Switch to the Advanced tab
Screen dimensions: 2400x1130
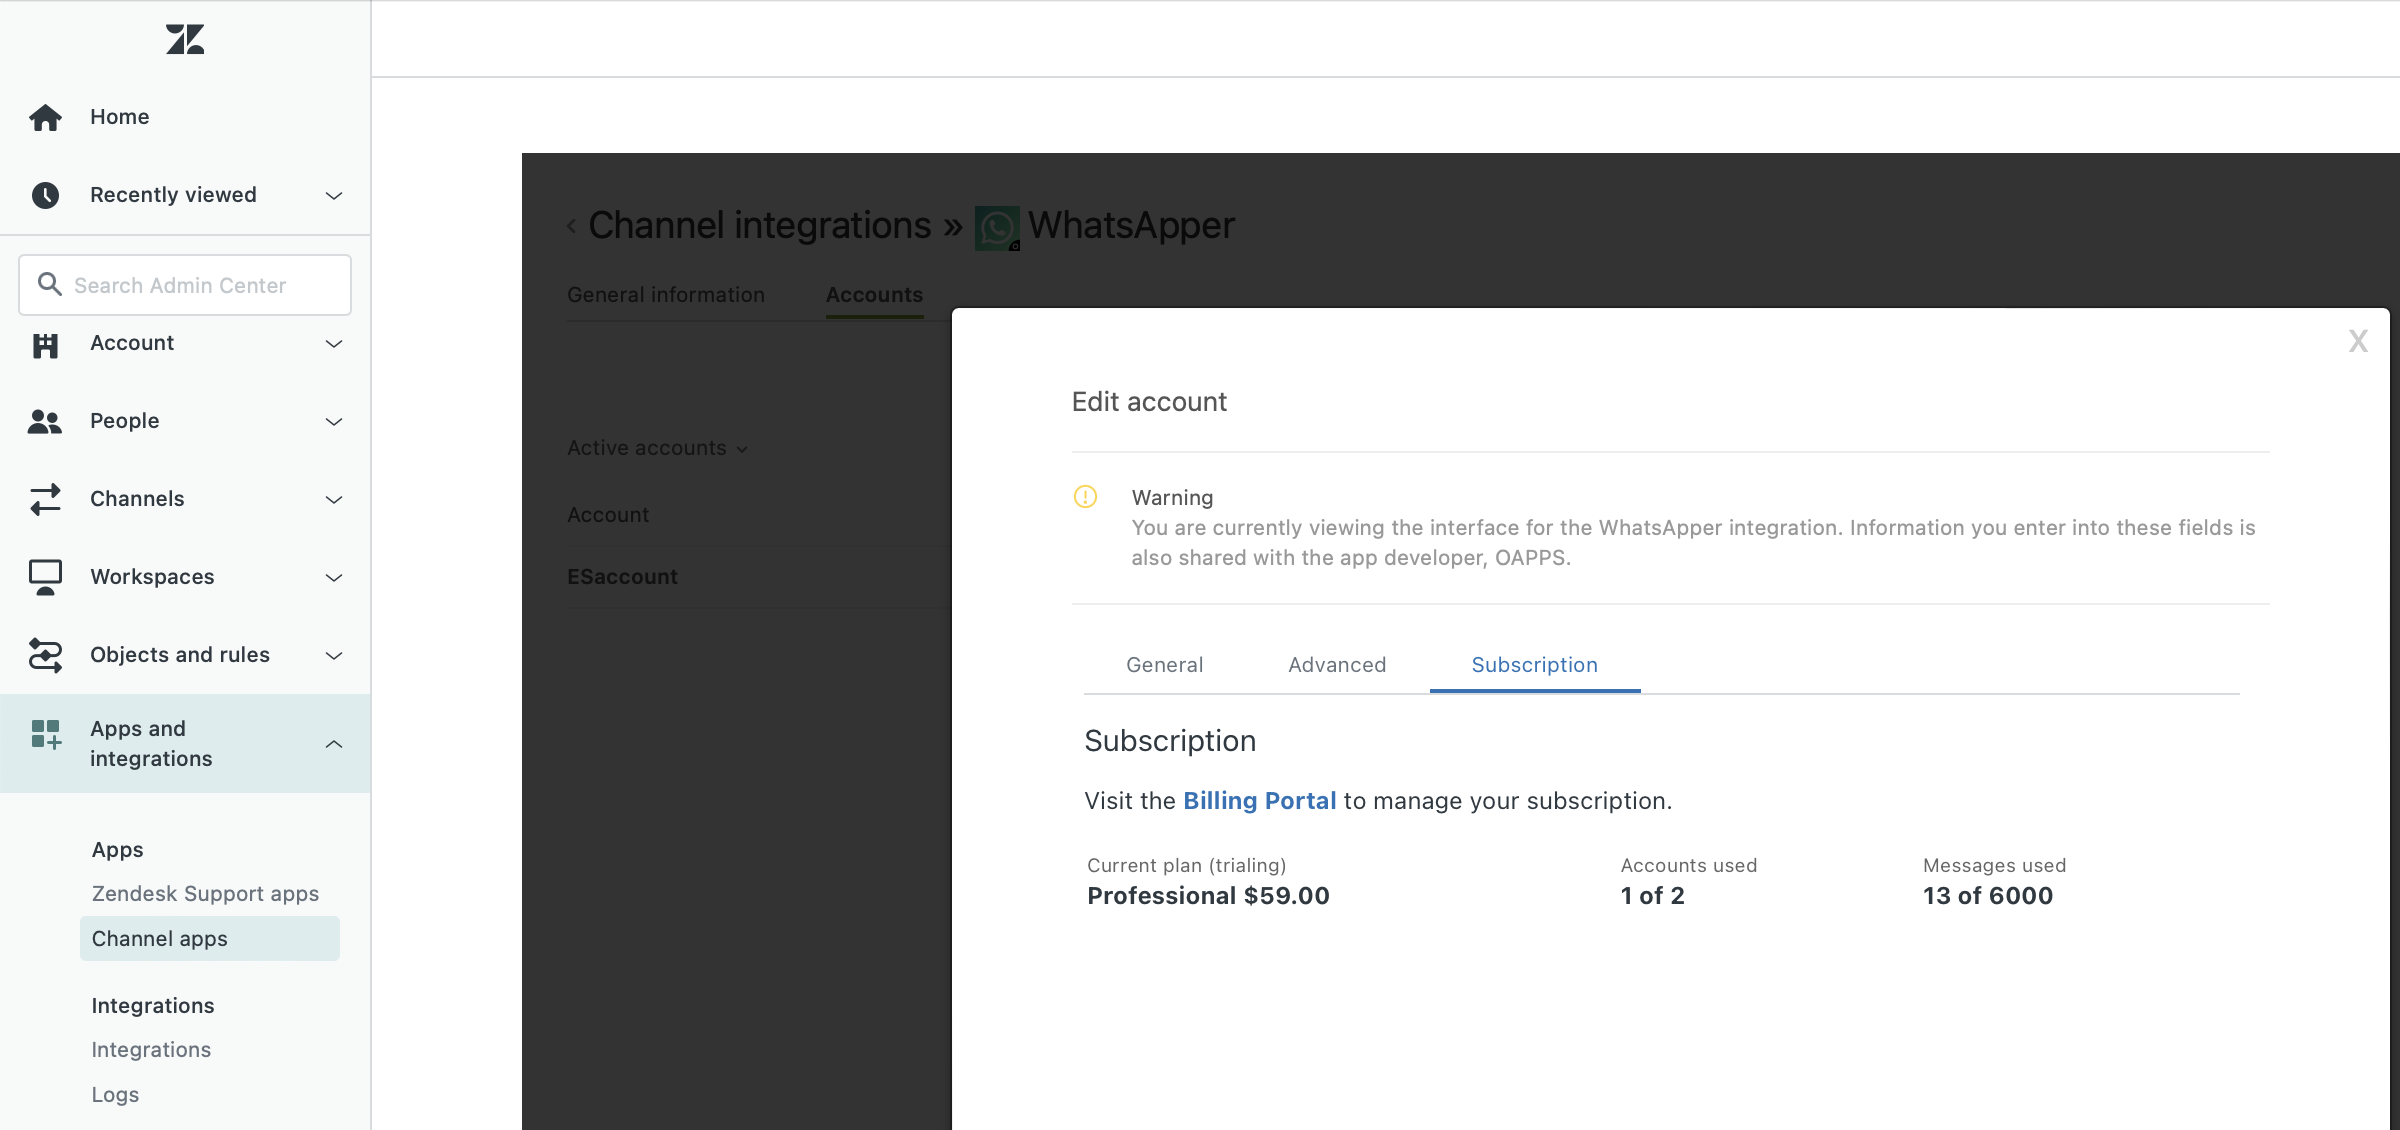click(x=1337, y=665)
